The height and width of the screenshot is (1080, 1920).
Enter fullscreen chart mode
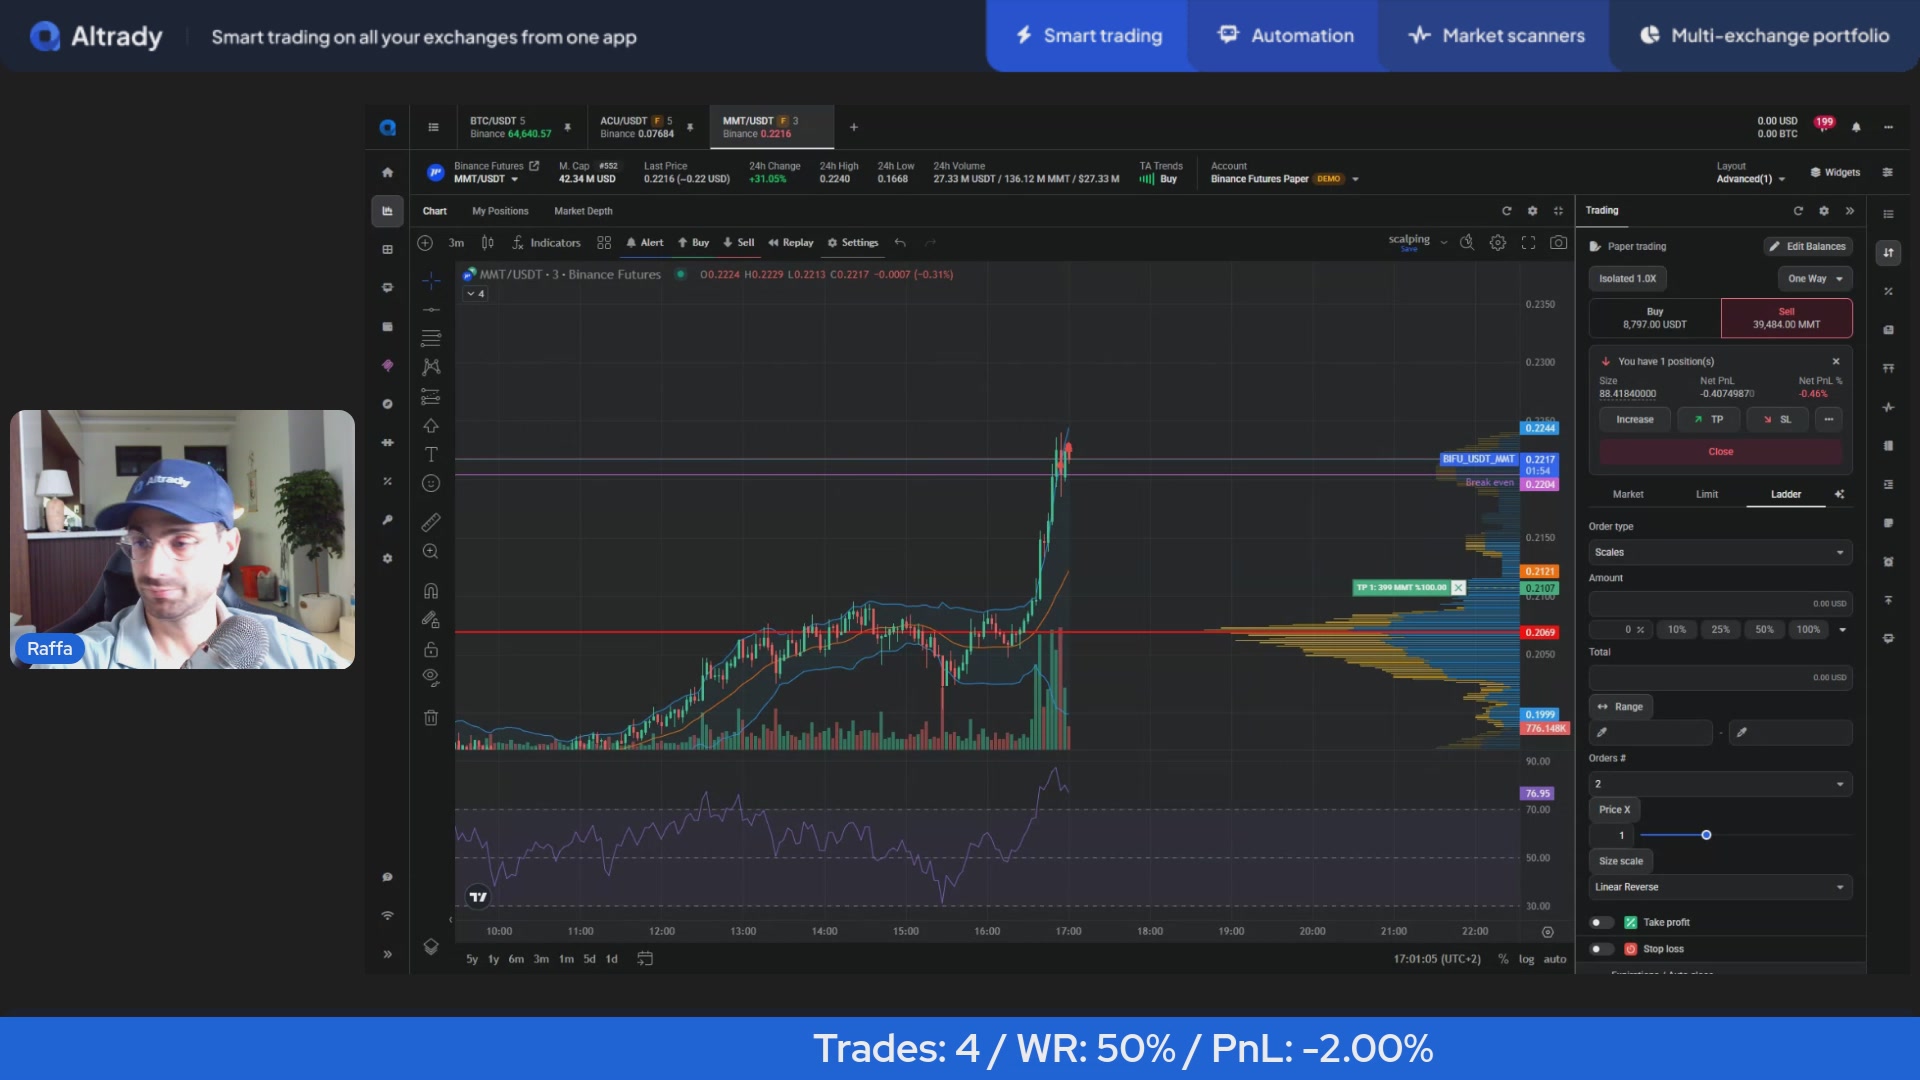[x=1528, y=242]
